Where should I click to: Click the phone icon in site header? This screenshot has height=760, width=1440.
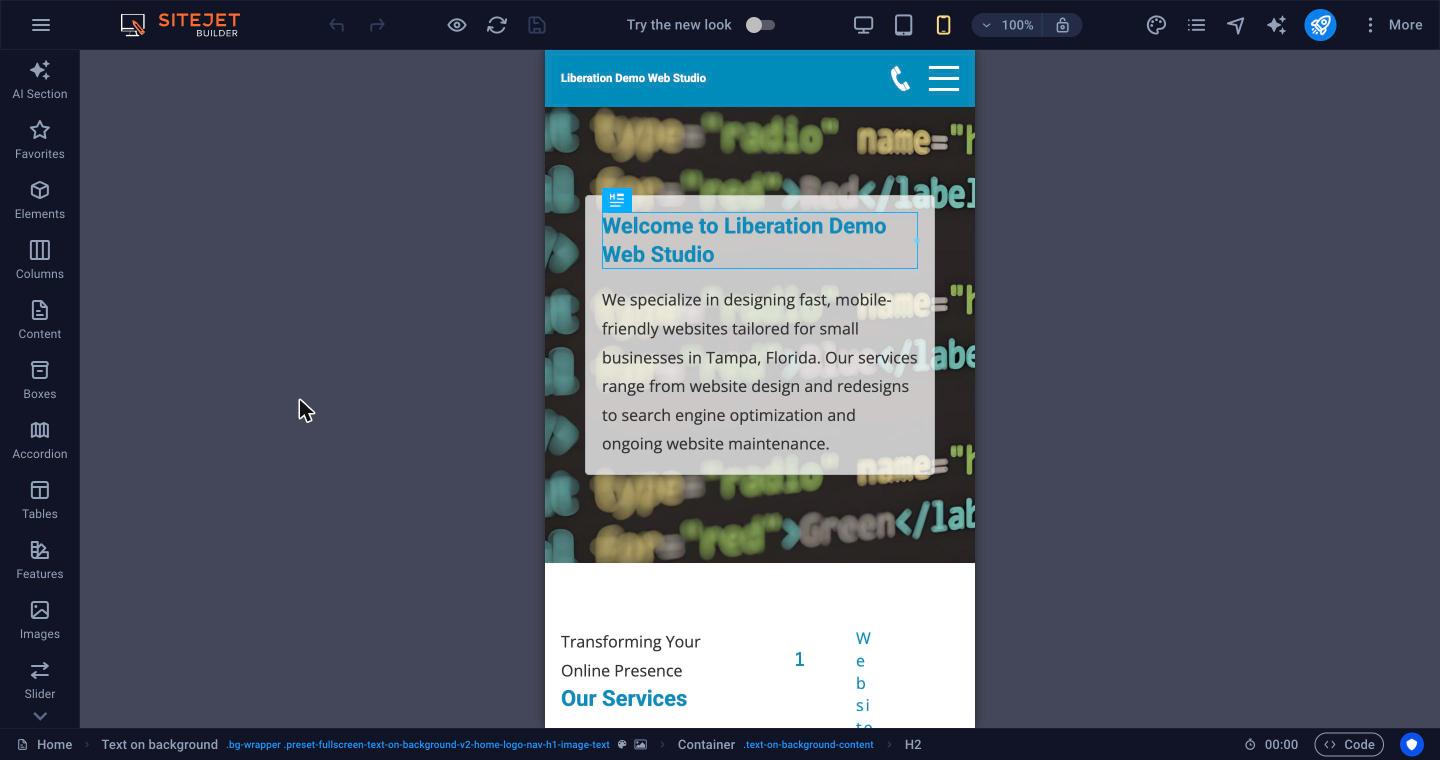[900, 78]
